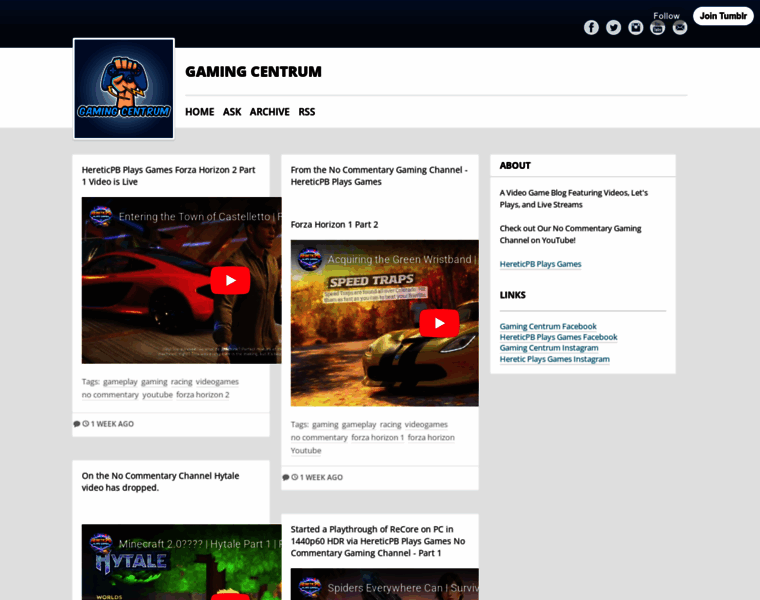Image resolution: width=760 pixels, height=600 pixels.
Task: Select no commentary tag on Forza Horizon 2 post
Action: [111, 395]
